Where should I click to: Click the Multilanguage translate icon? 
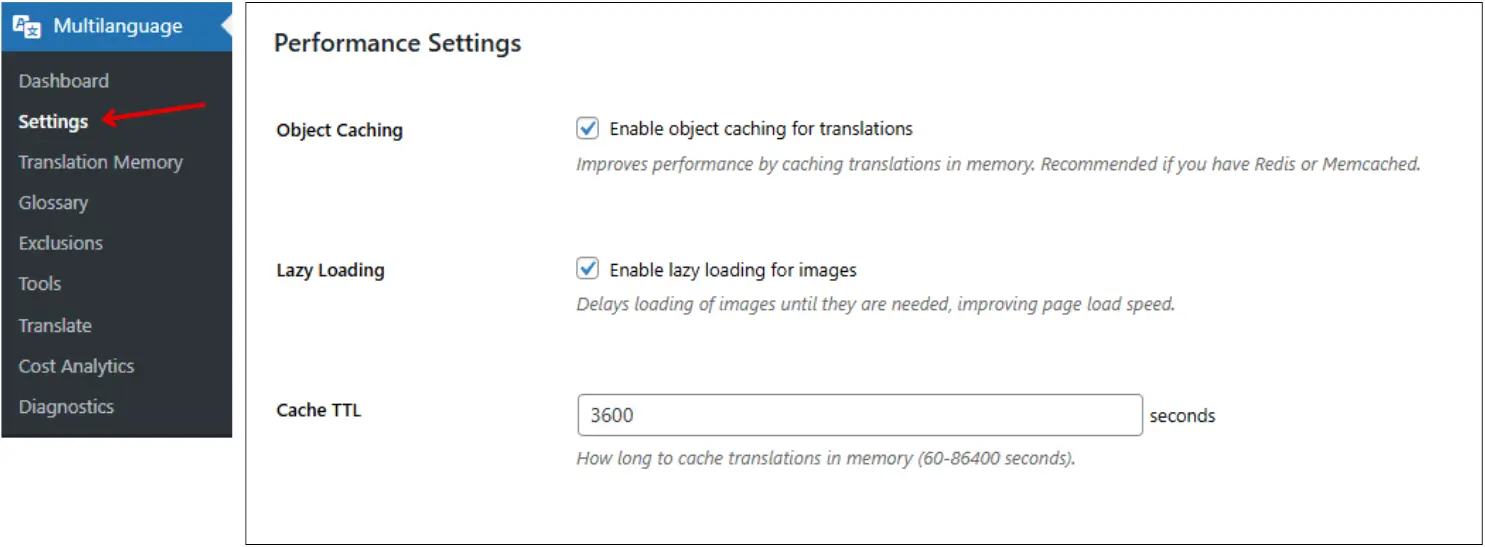(x=27, y=27)
